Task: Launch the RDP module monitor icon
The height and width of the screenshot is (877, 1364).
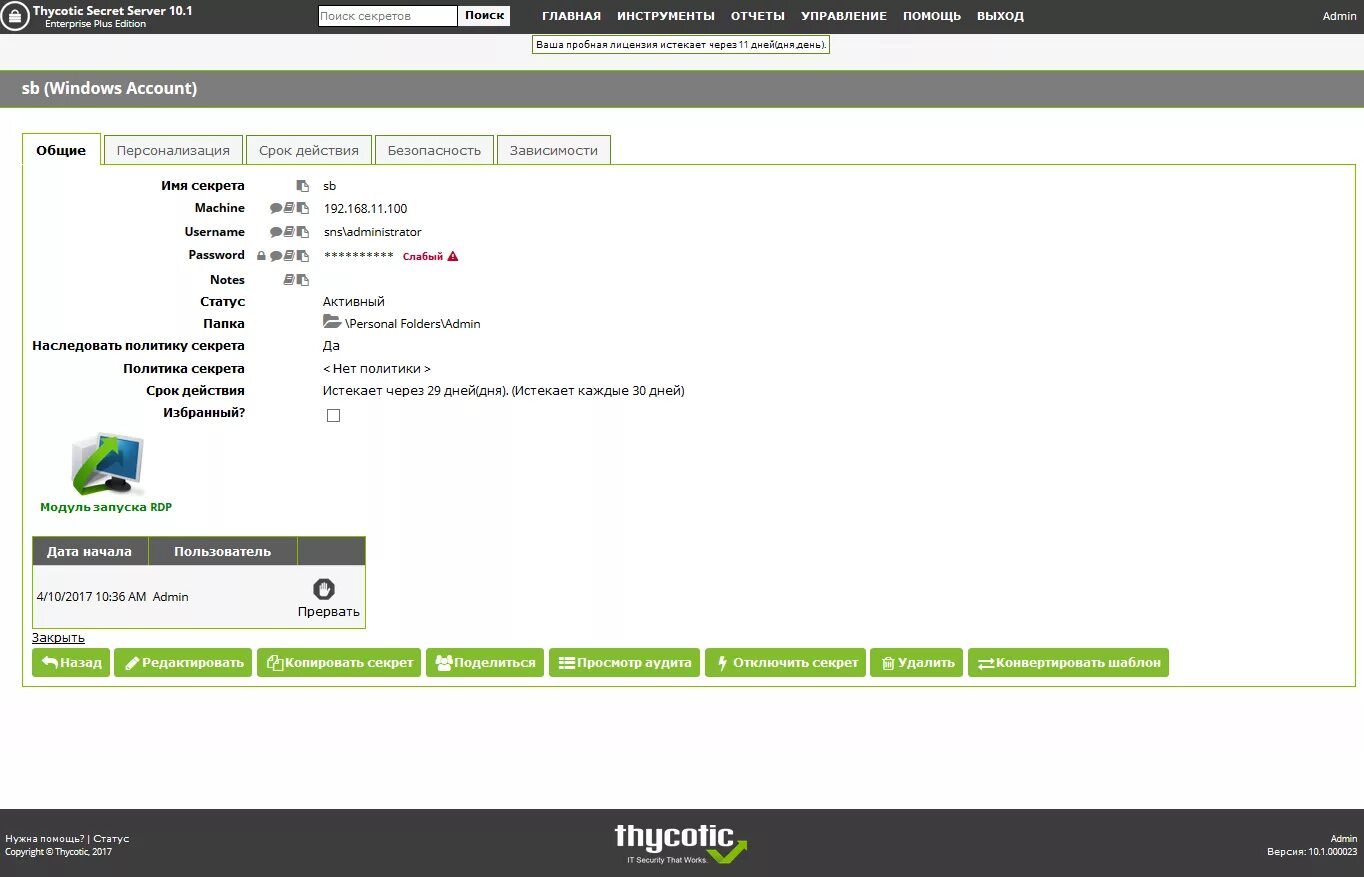Action: click(x=107, y=464)
